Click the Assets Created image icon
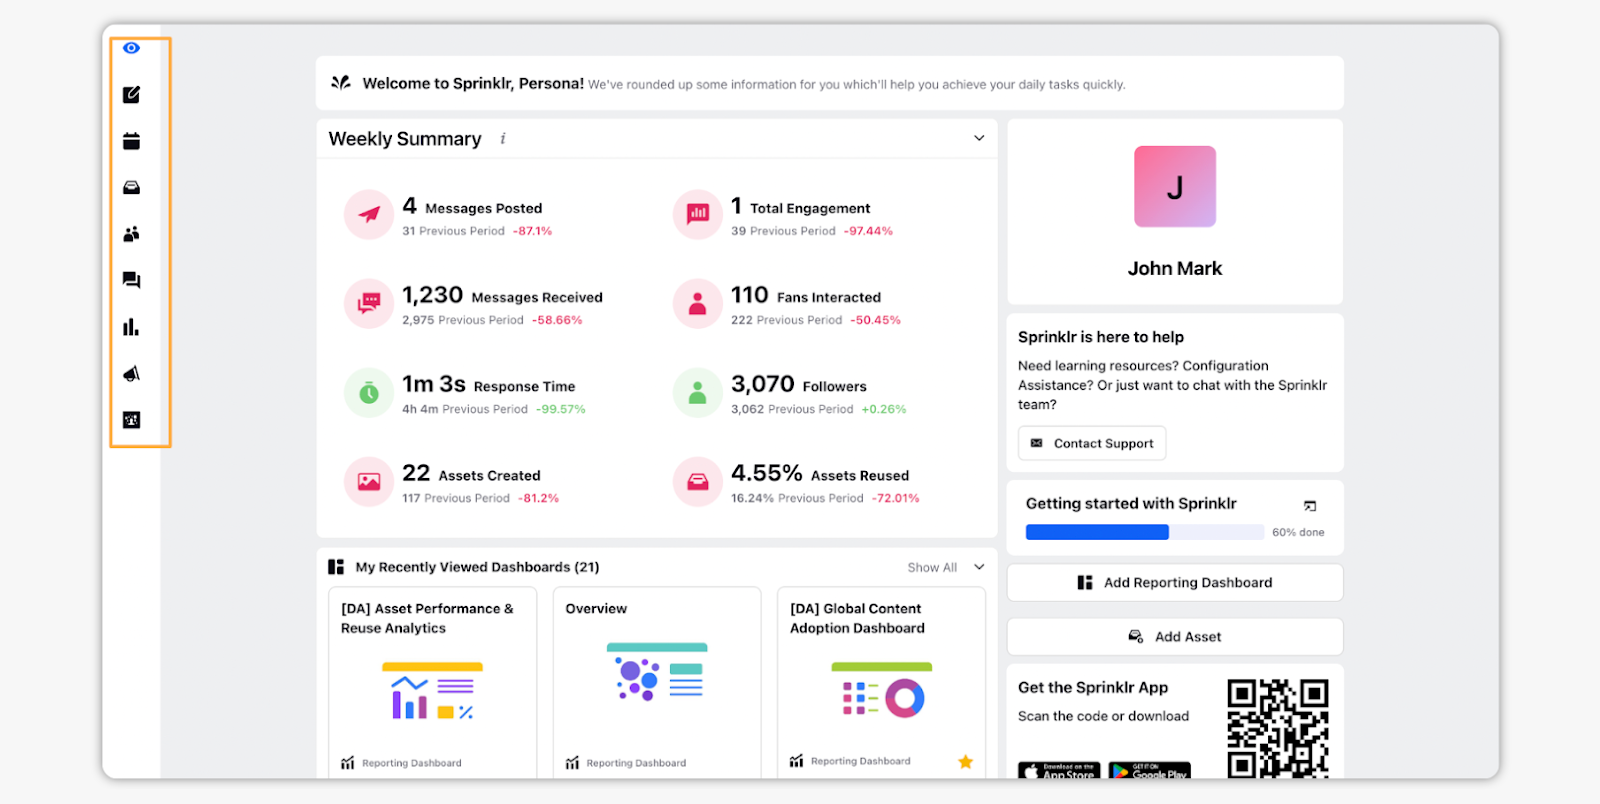 (369, 482)
